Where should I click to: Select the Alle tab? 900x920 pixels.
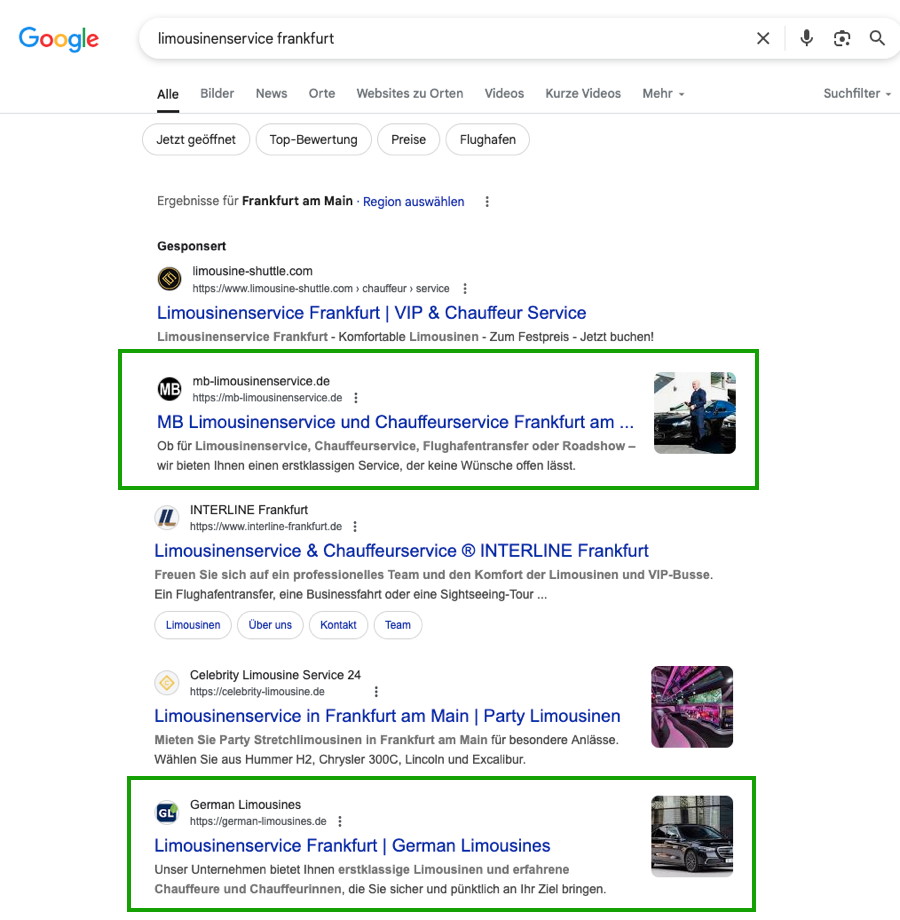[x=168, y=94]
